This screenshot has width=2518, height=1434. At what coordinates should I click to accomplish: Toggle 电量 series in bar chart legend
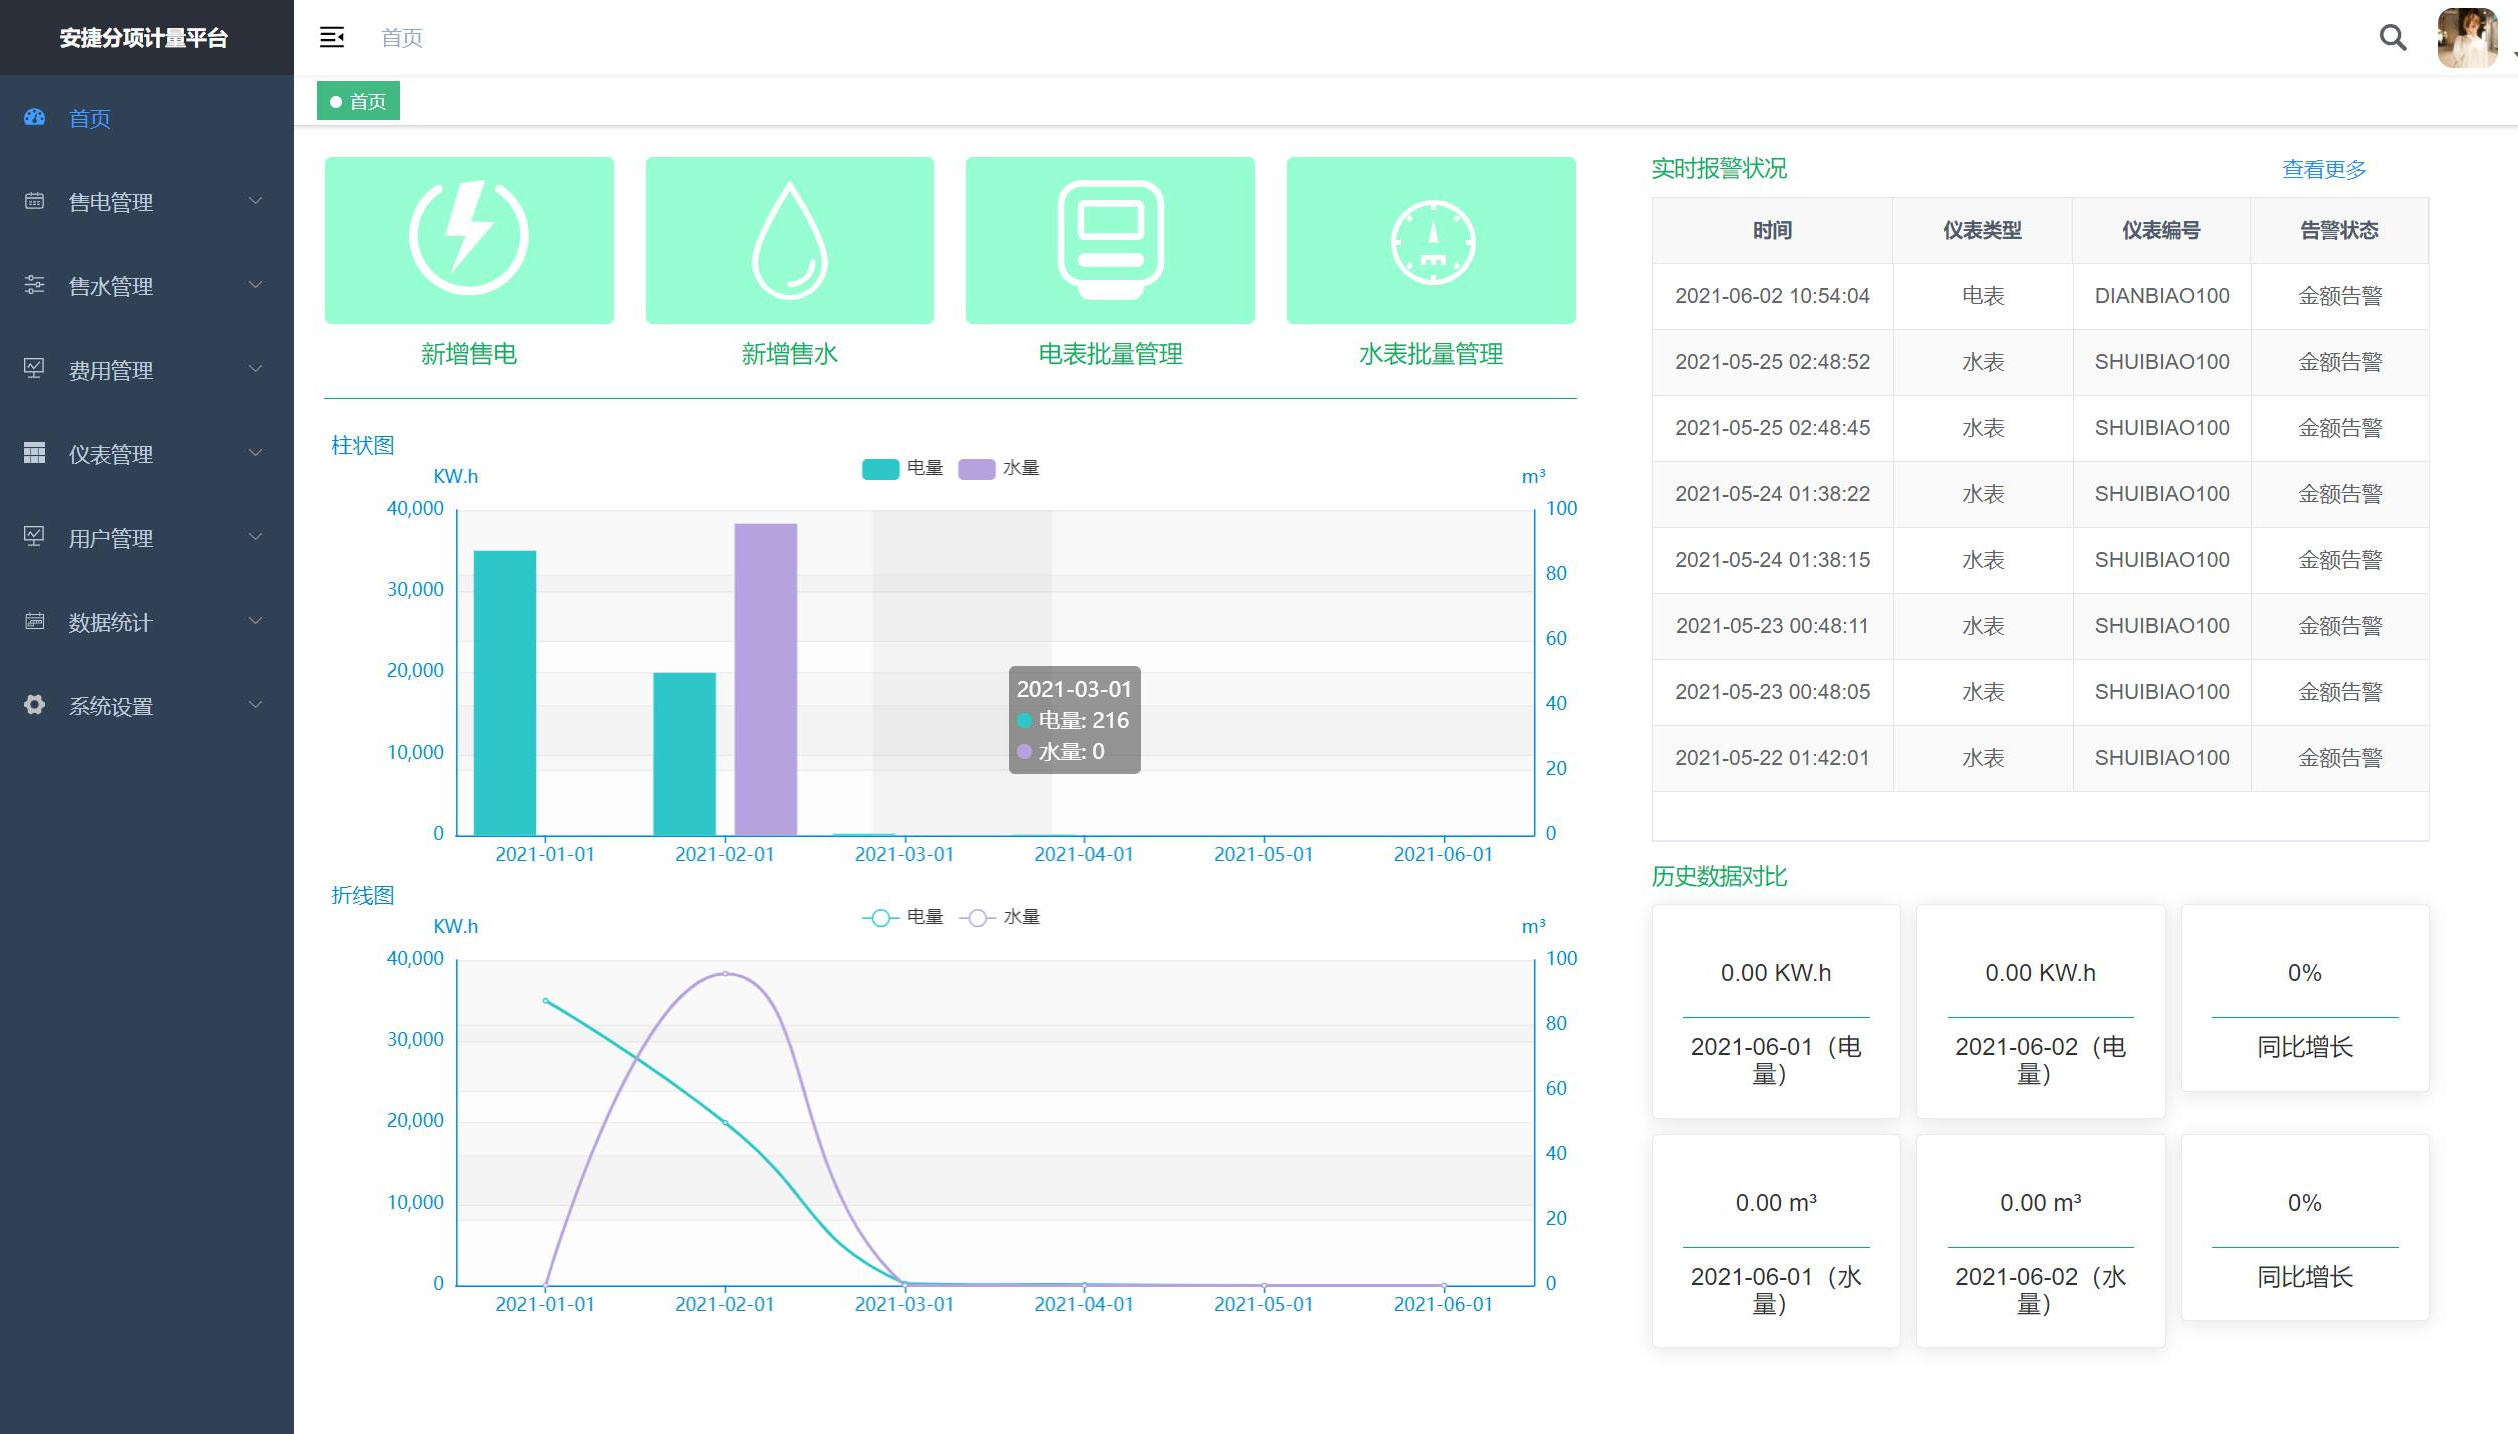[881, 468]
